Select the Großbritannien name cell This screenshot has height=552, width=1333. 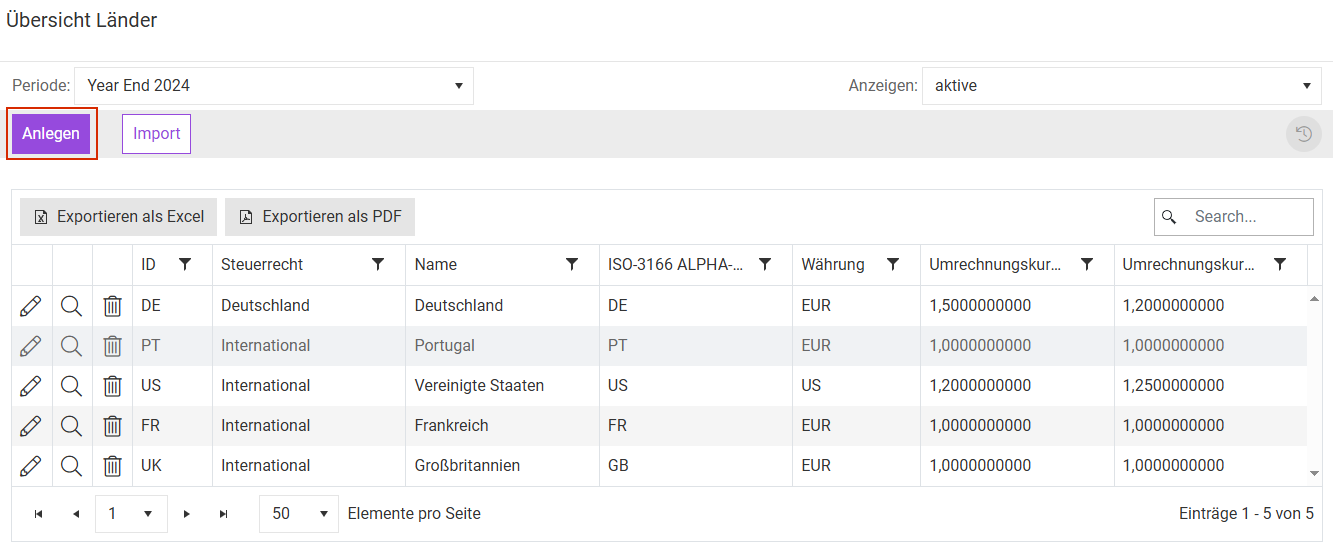(x=503, y=466)
